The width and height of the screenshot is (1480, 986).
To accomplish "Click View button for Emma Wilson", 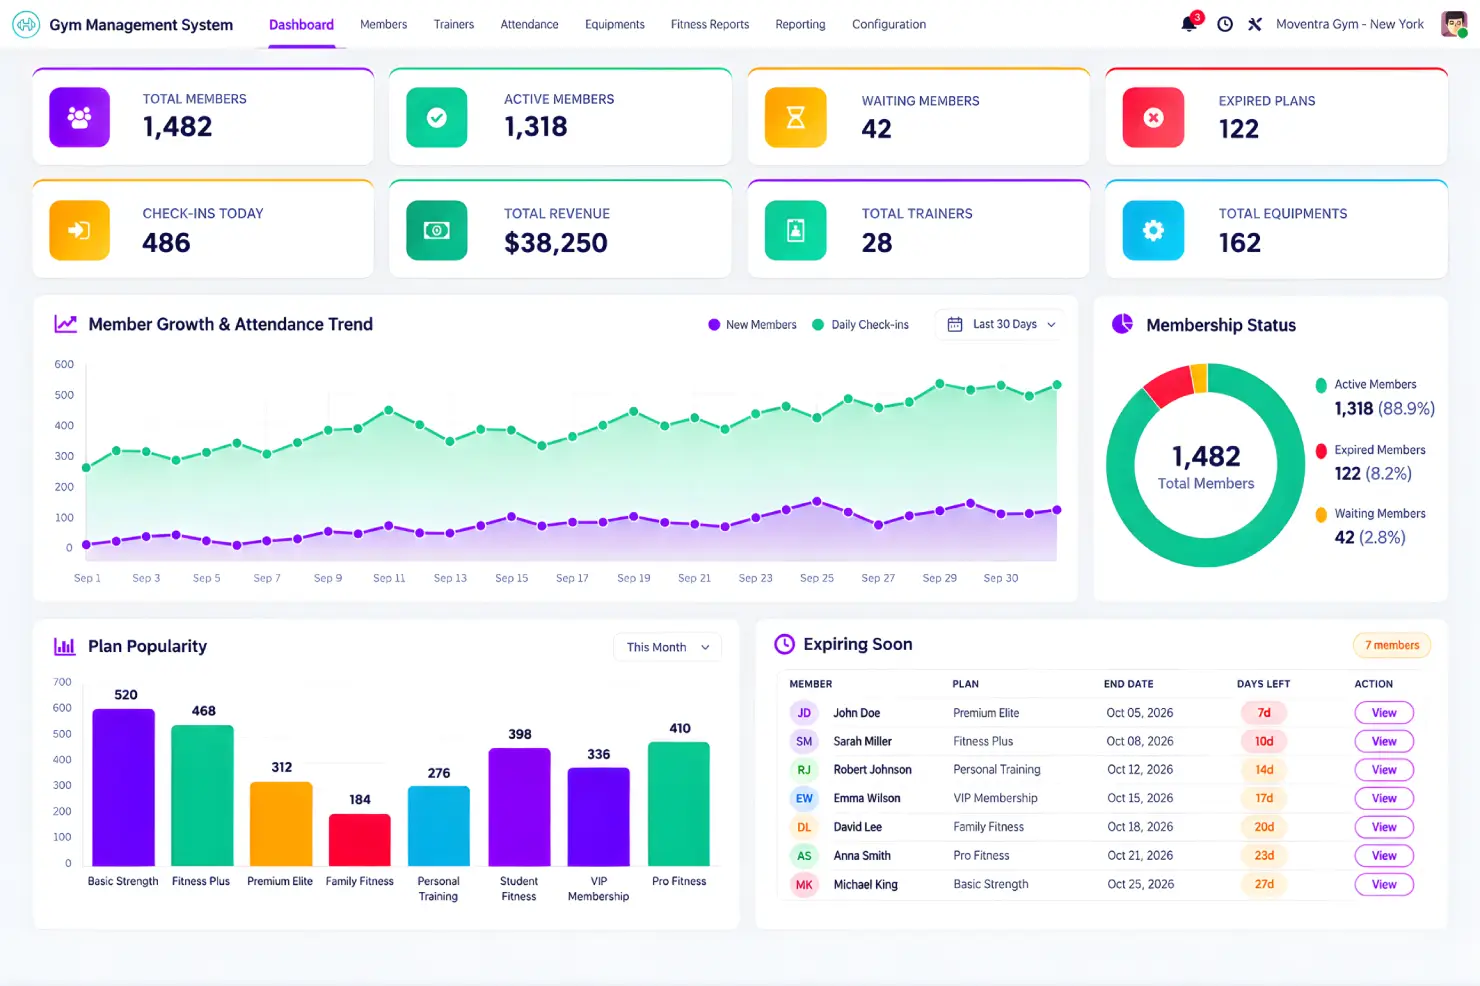I will [1384, 798].
